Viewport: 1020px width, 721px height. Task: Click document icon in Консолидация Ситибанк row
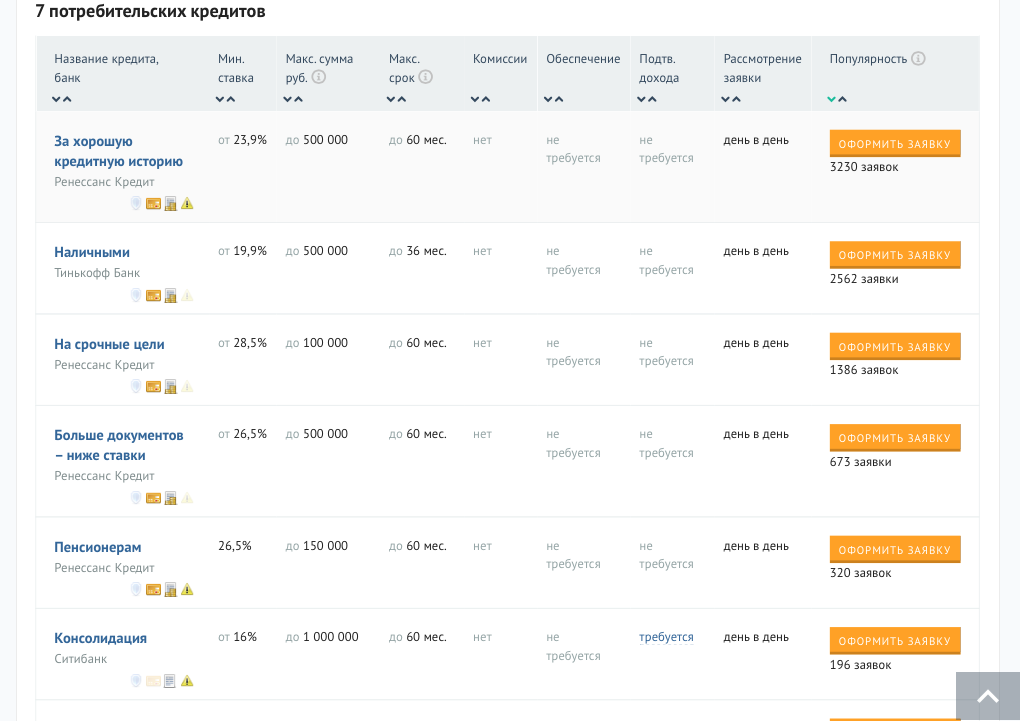170,681
